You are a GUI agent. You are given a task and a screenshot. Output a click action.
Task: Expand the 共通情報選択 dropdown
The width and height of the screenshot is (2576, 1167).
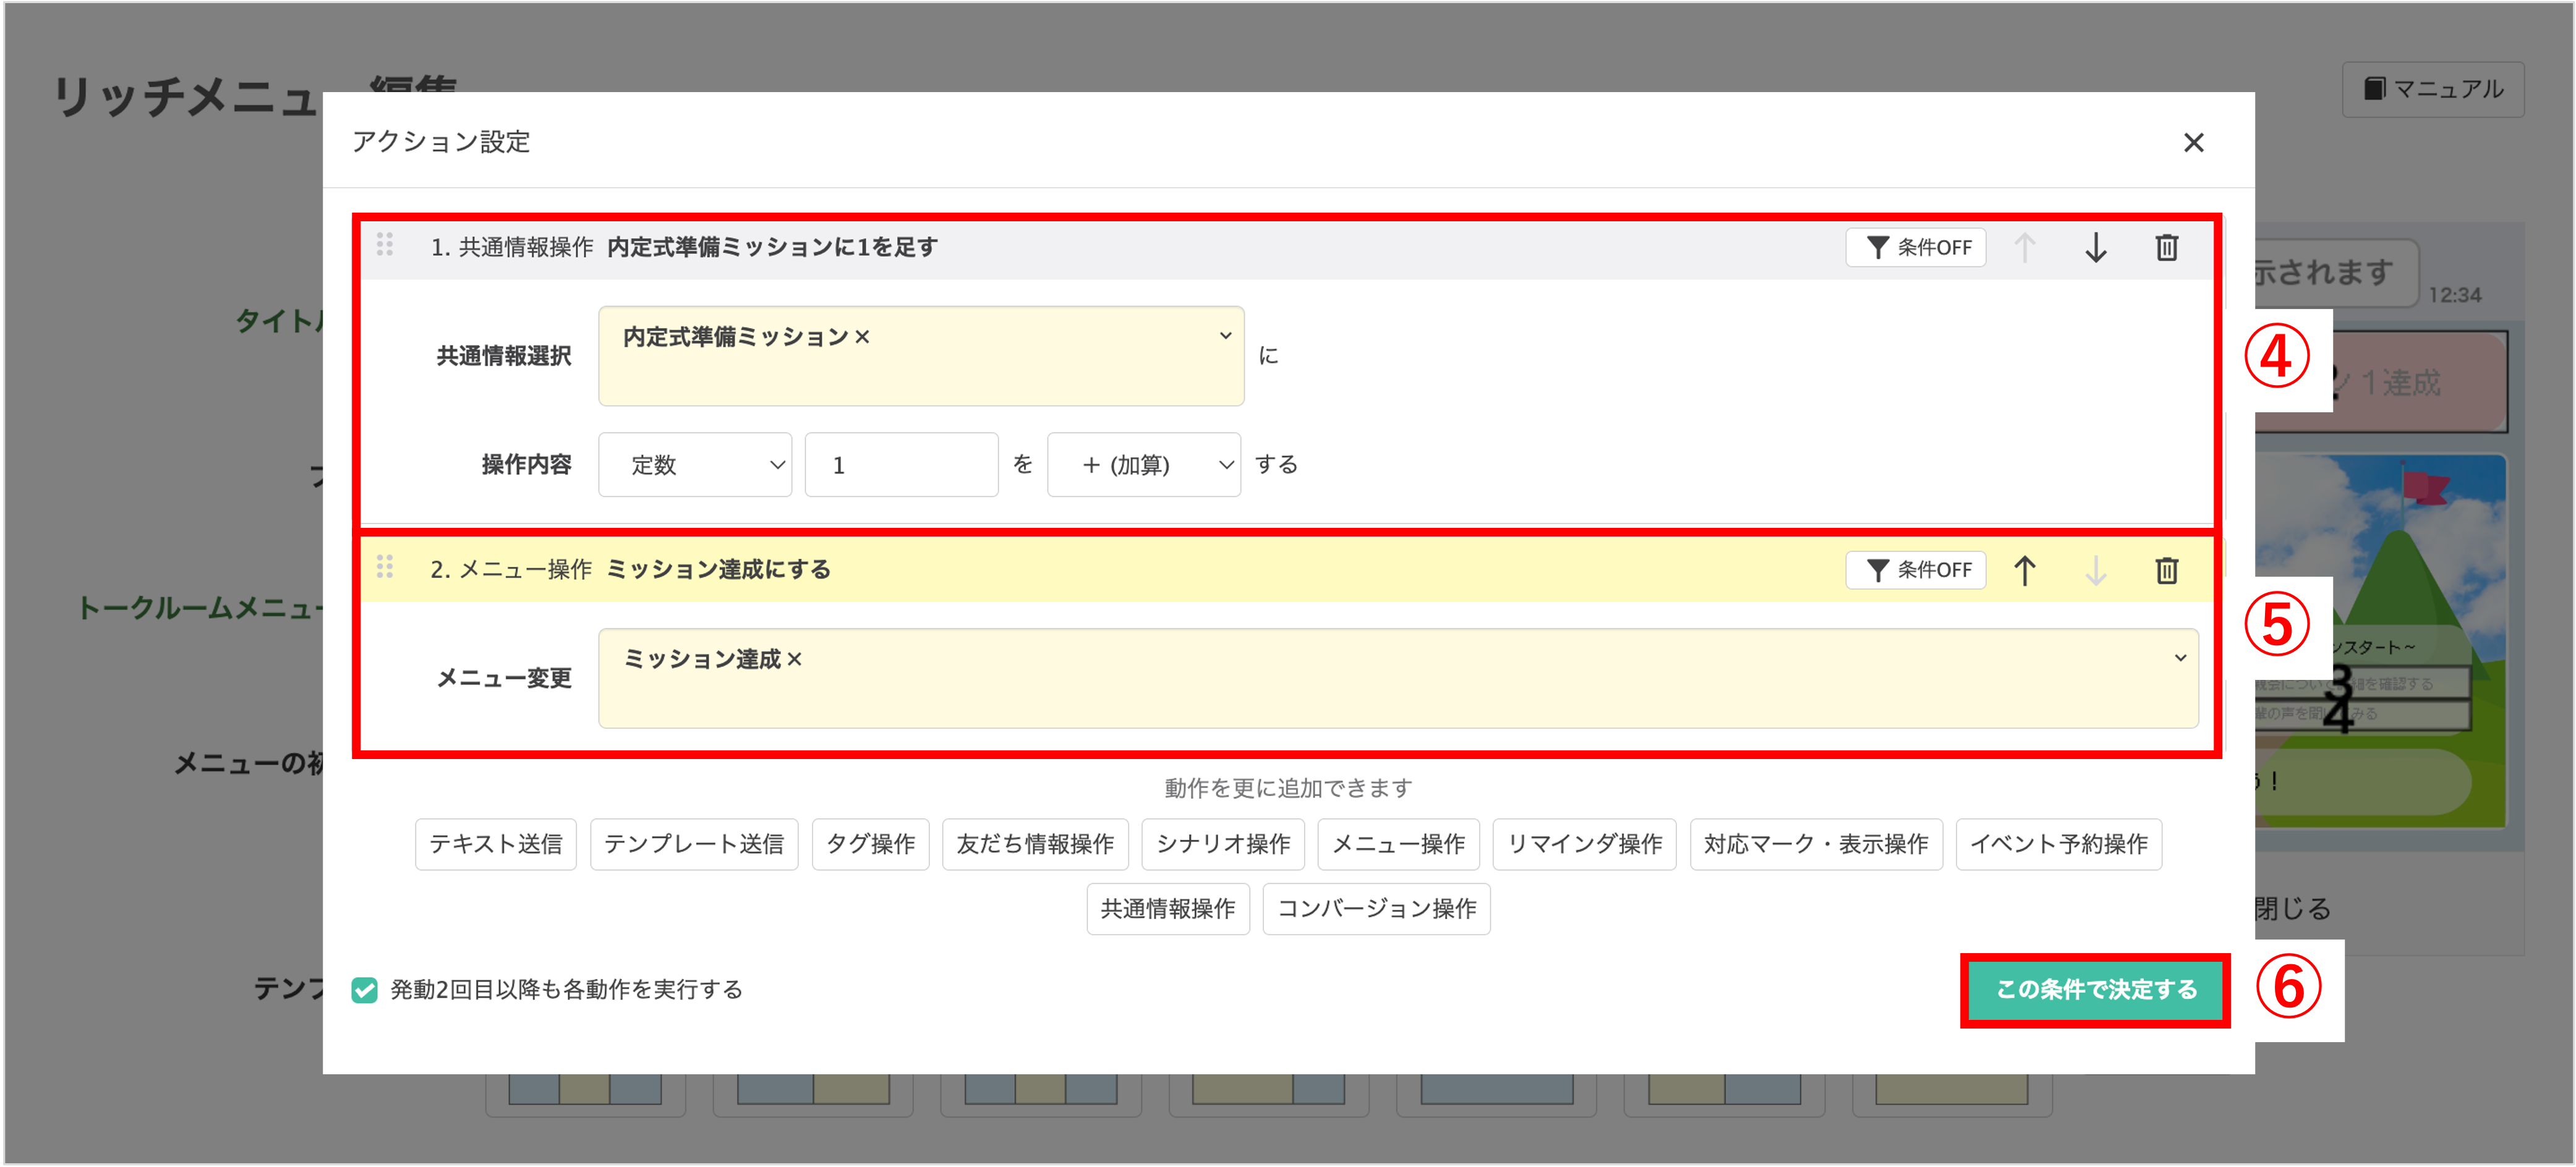coord(1225,336)
